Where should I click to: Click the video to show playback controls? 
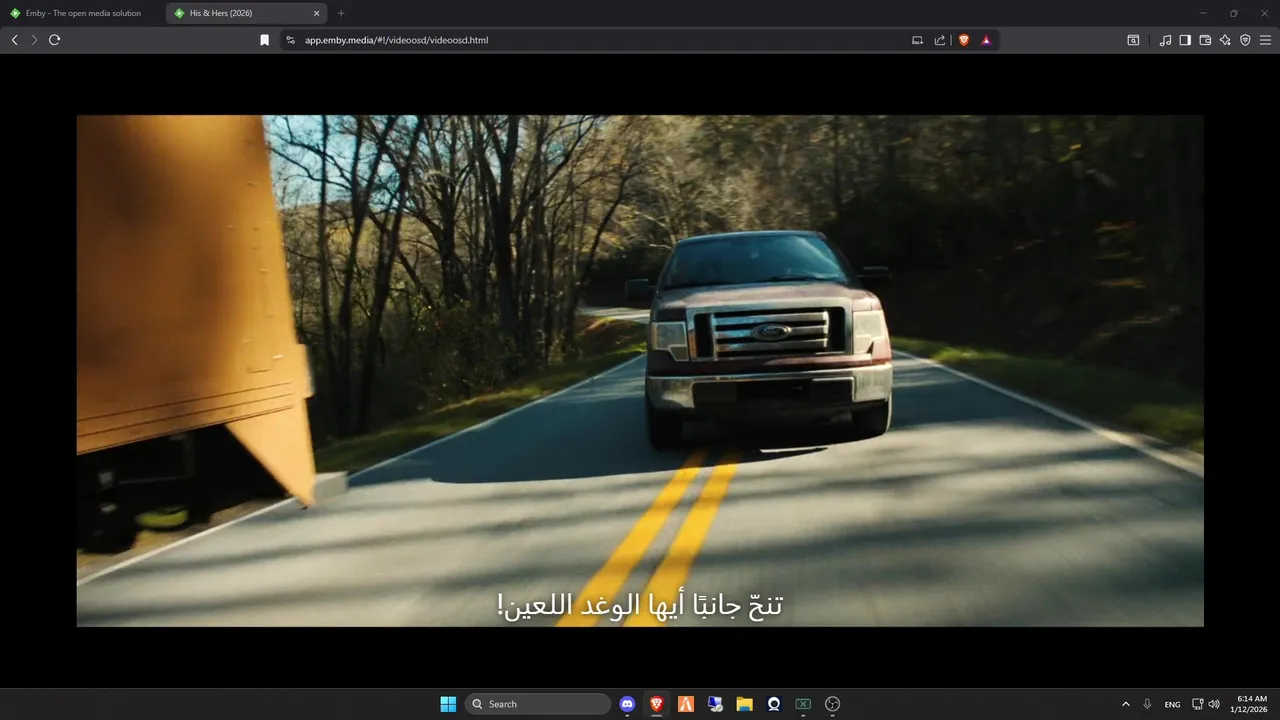(640, 370)
